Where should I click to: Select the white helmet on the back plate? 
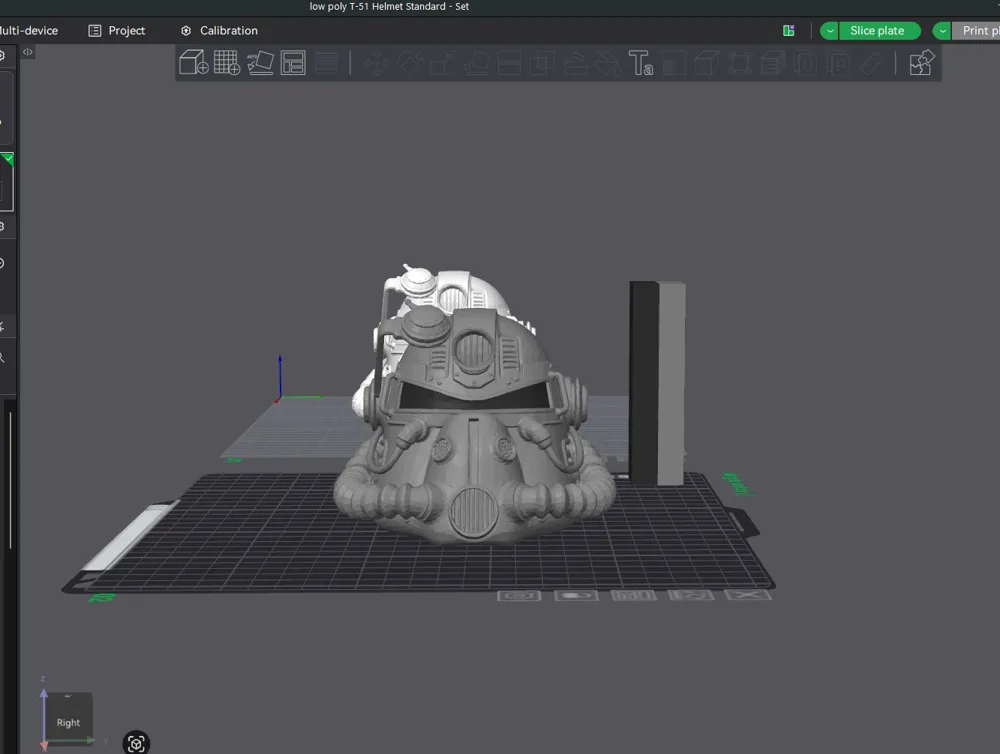pyautogui.click(x=446, y=291)
